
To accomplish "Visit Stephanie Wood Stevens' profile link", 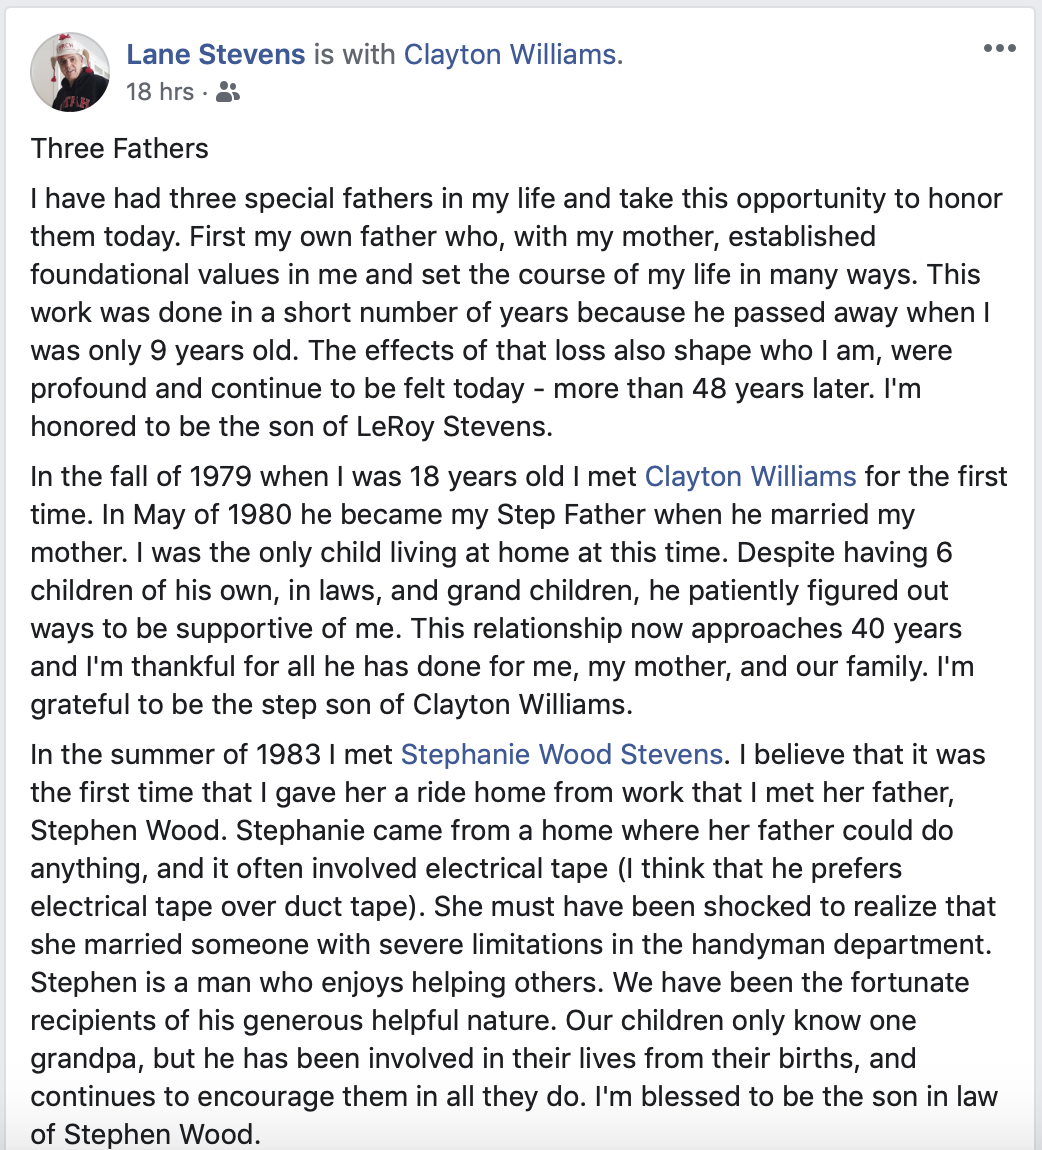I will tap(561, 754).
